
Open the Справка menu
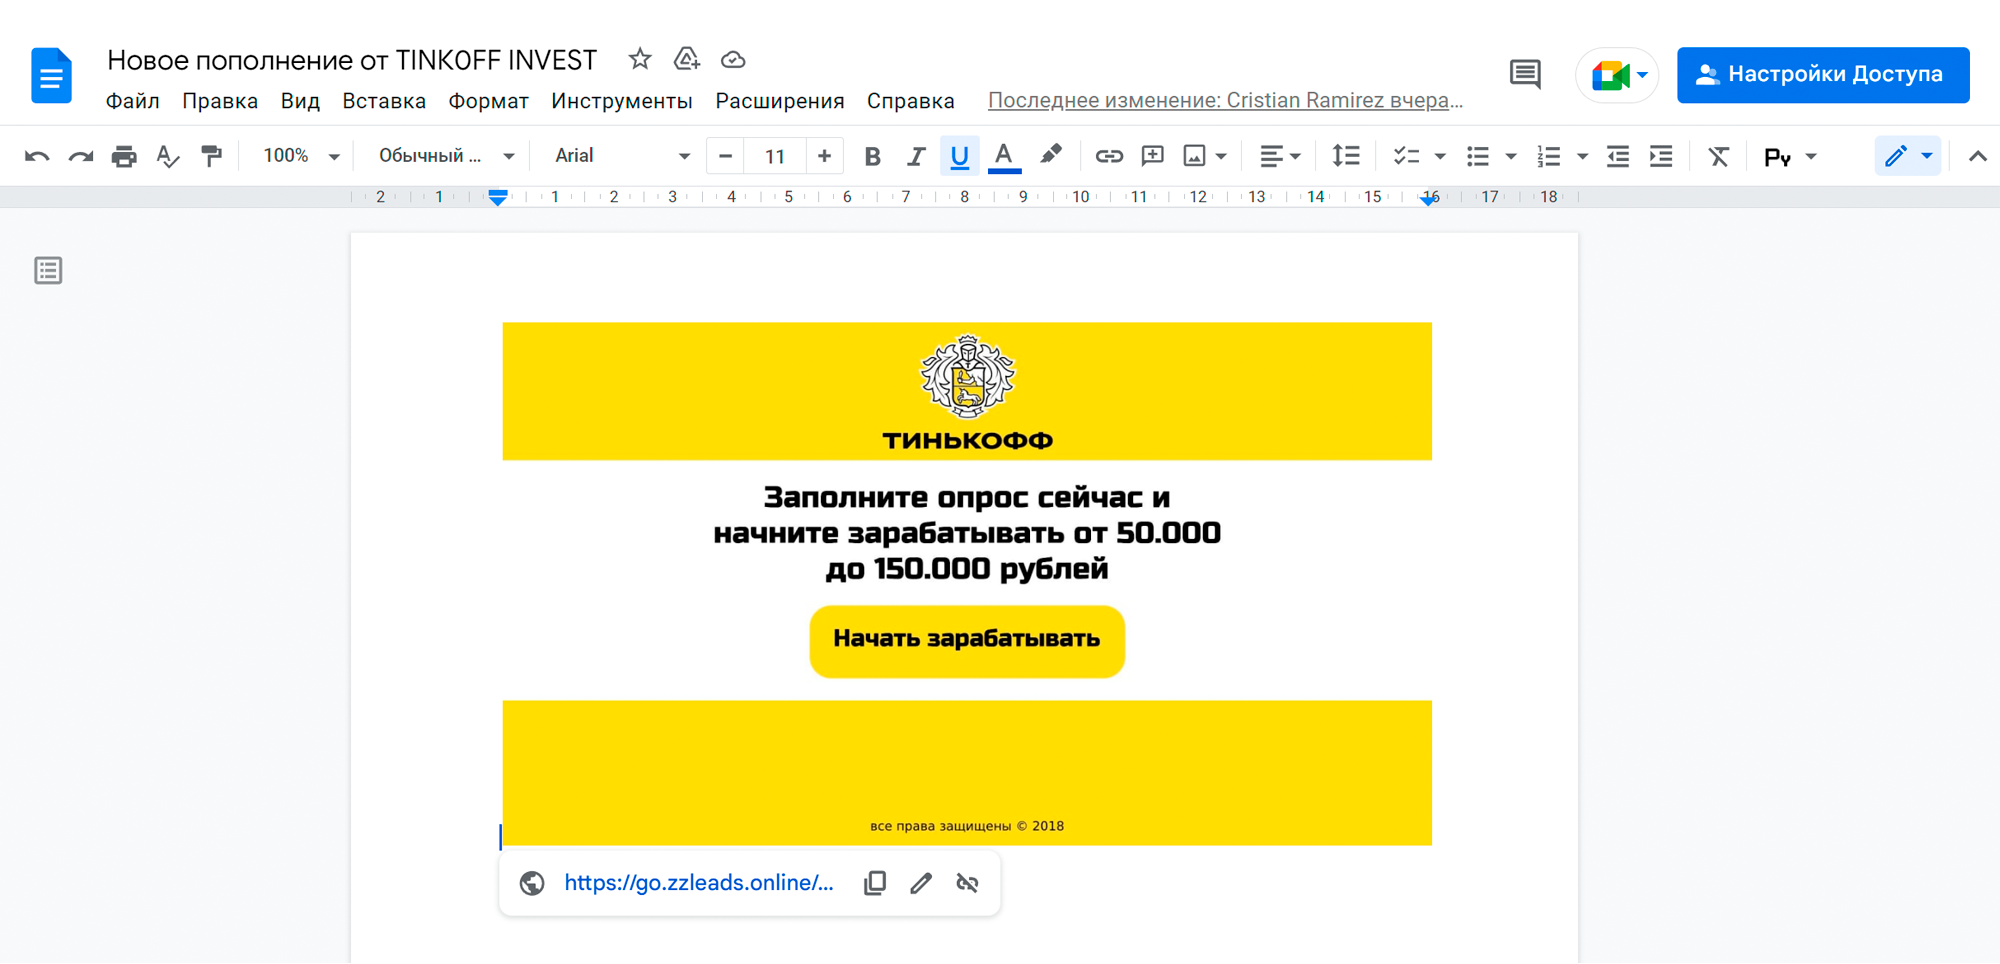tap(910, 101)
